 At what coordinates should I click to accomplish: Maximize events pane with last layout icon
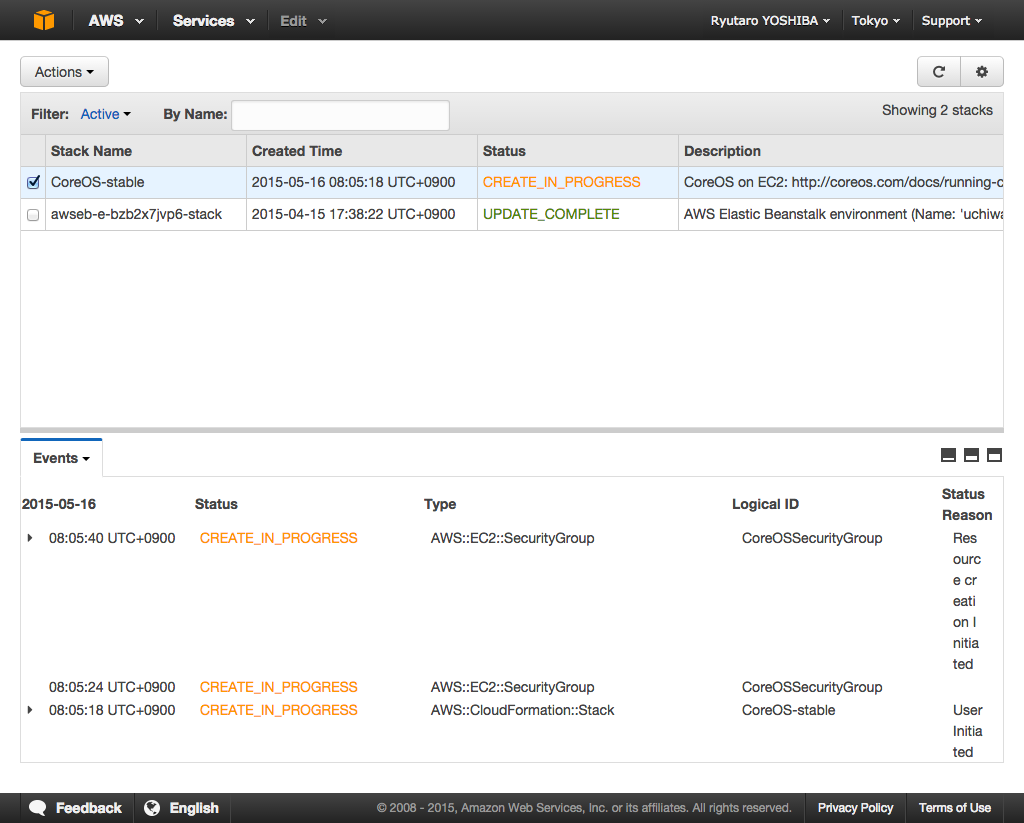click(x=994, y=455)
